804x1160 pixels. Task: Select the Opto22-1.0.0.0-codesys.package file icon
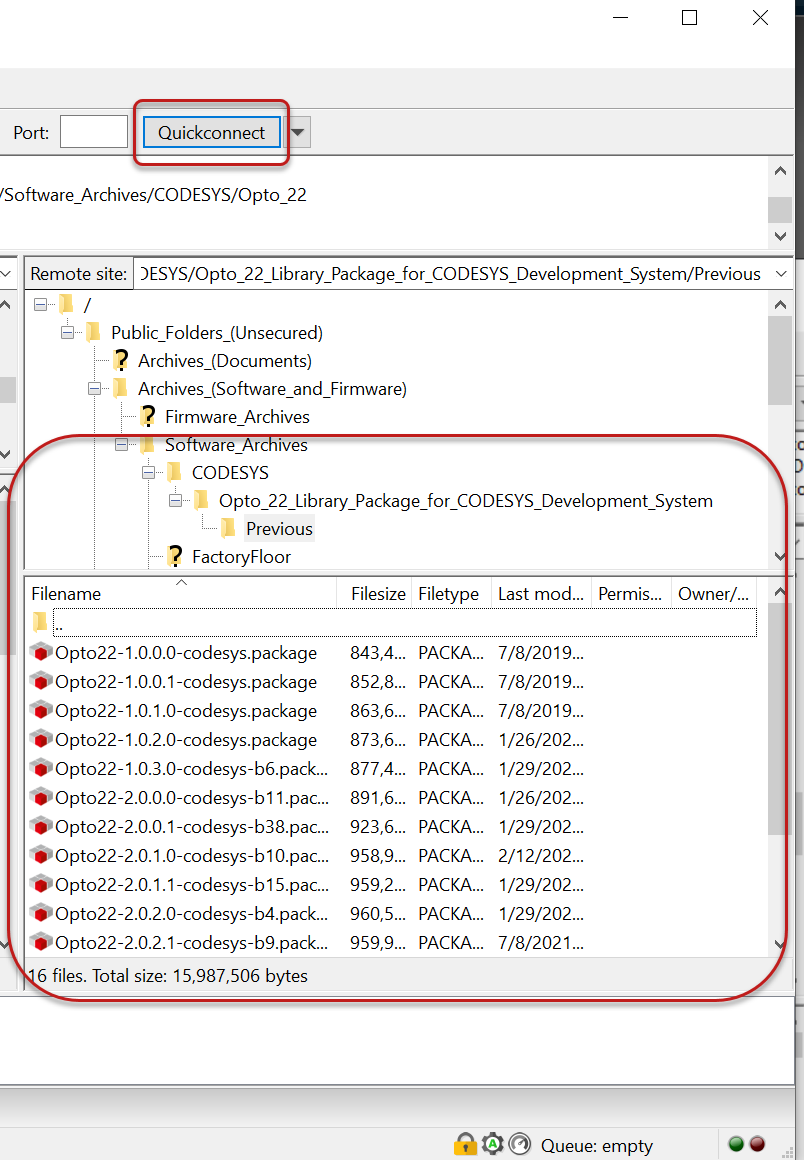pos(41,653)
